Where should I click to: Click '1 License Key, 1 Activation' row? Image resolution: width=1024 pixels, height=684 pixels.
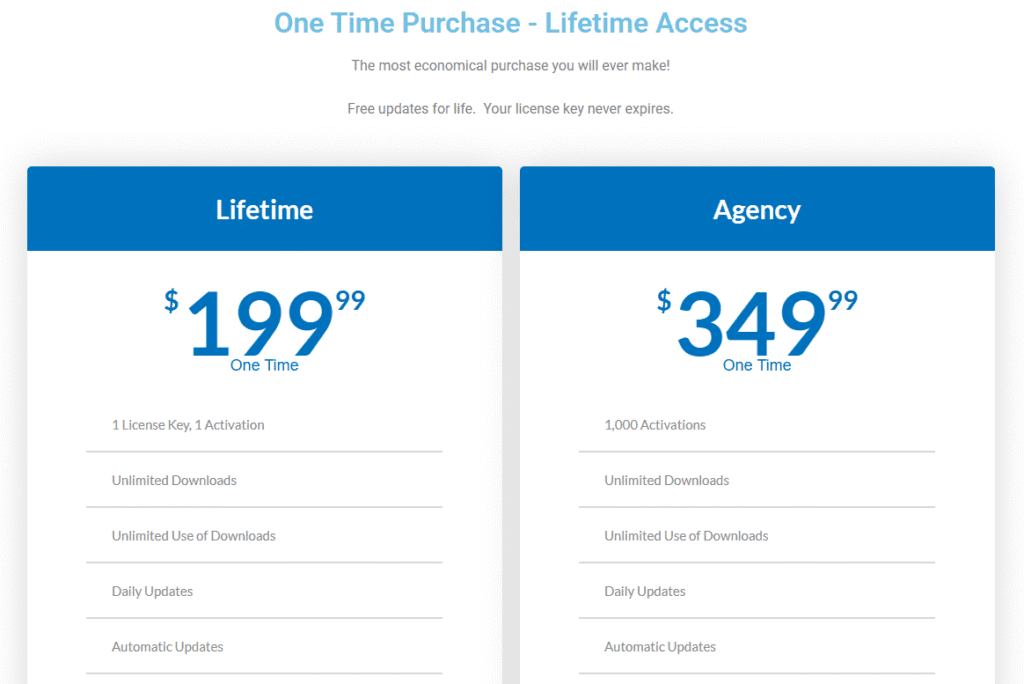[x=264, y=425]
